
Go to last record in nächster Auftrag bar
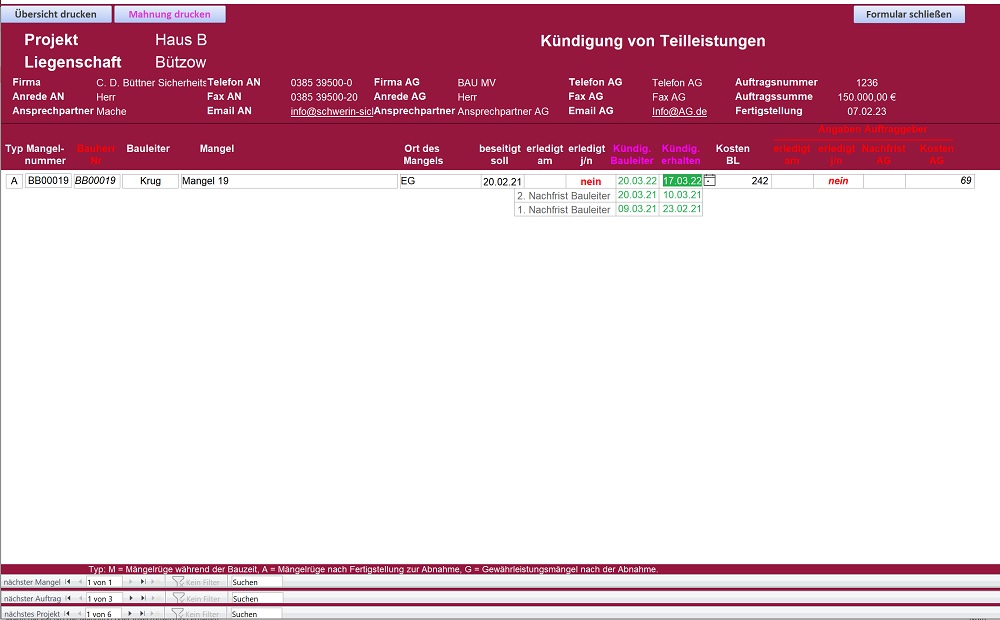[143, 598]
